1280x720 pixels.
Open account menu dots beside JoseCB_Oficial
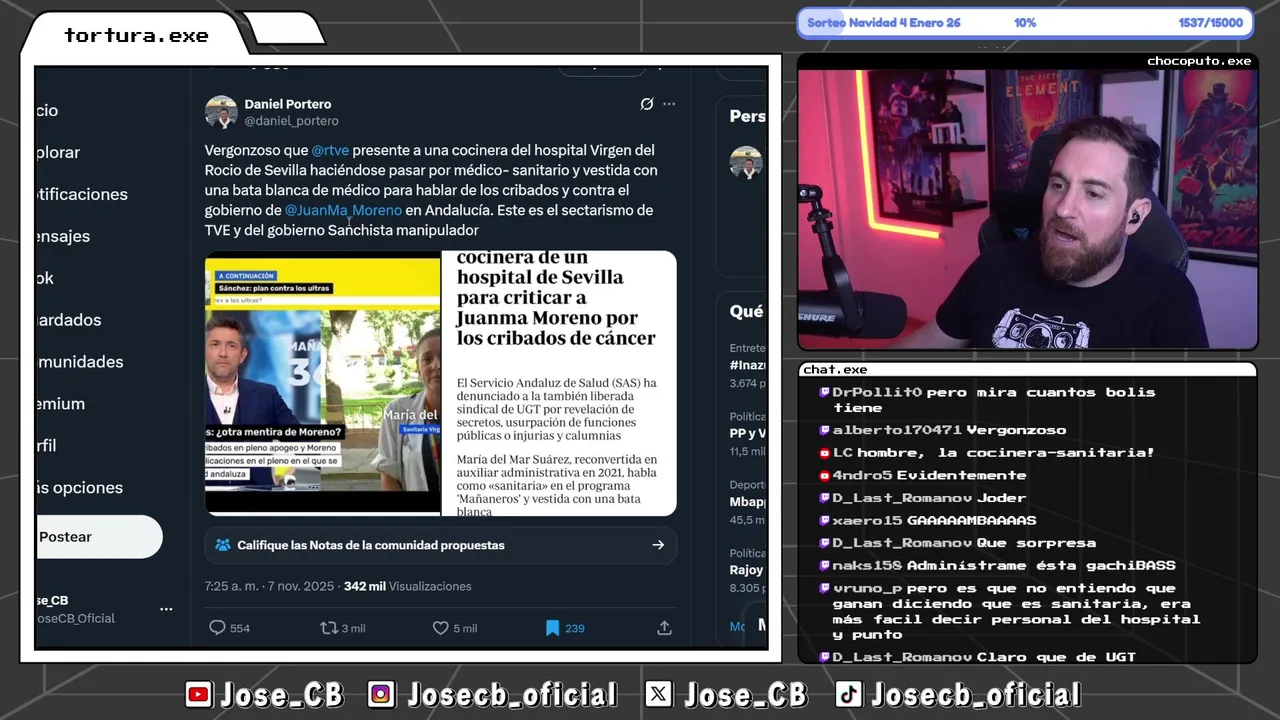(x=166, y=609)
